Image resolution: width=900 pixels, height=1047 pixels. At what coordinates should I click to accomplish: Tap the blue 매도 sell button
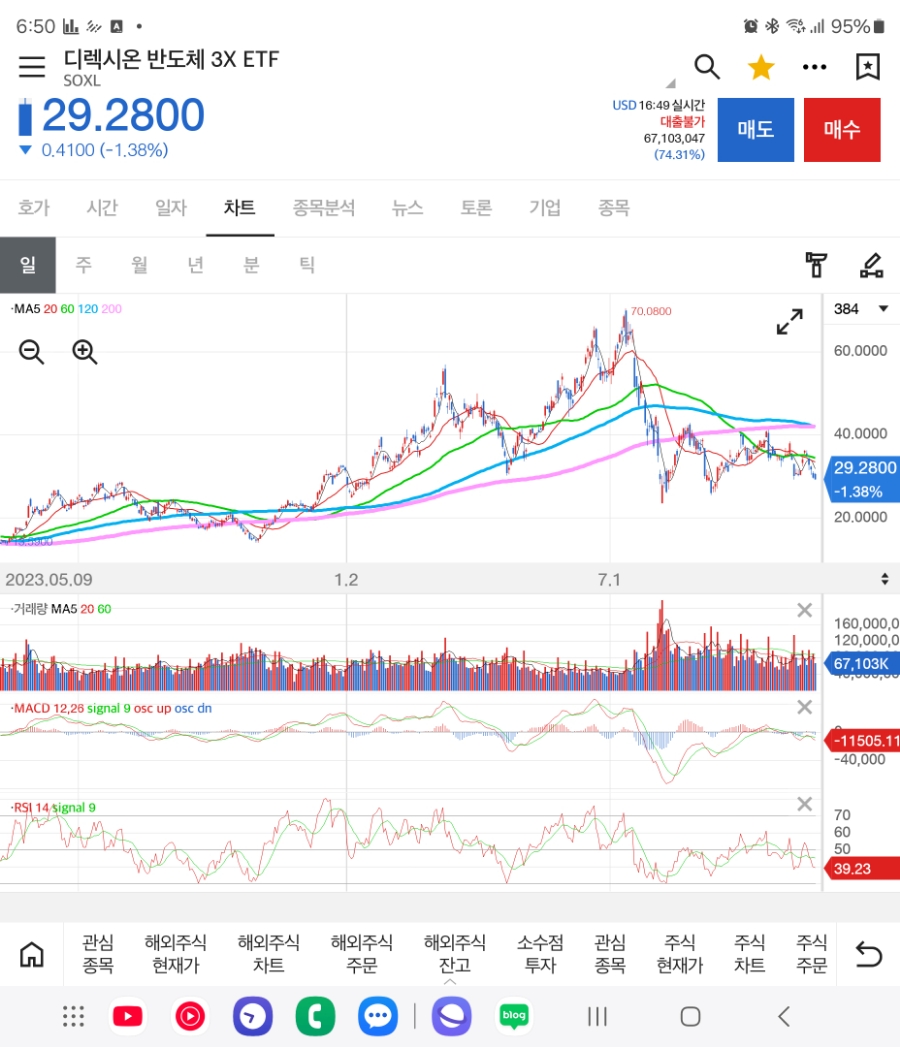click(x=756, y=130)
